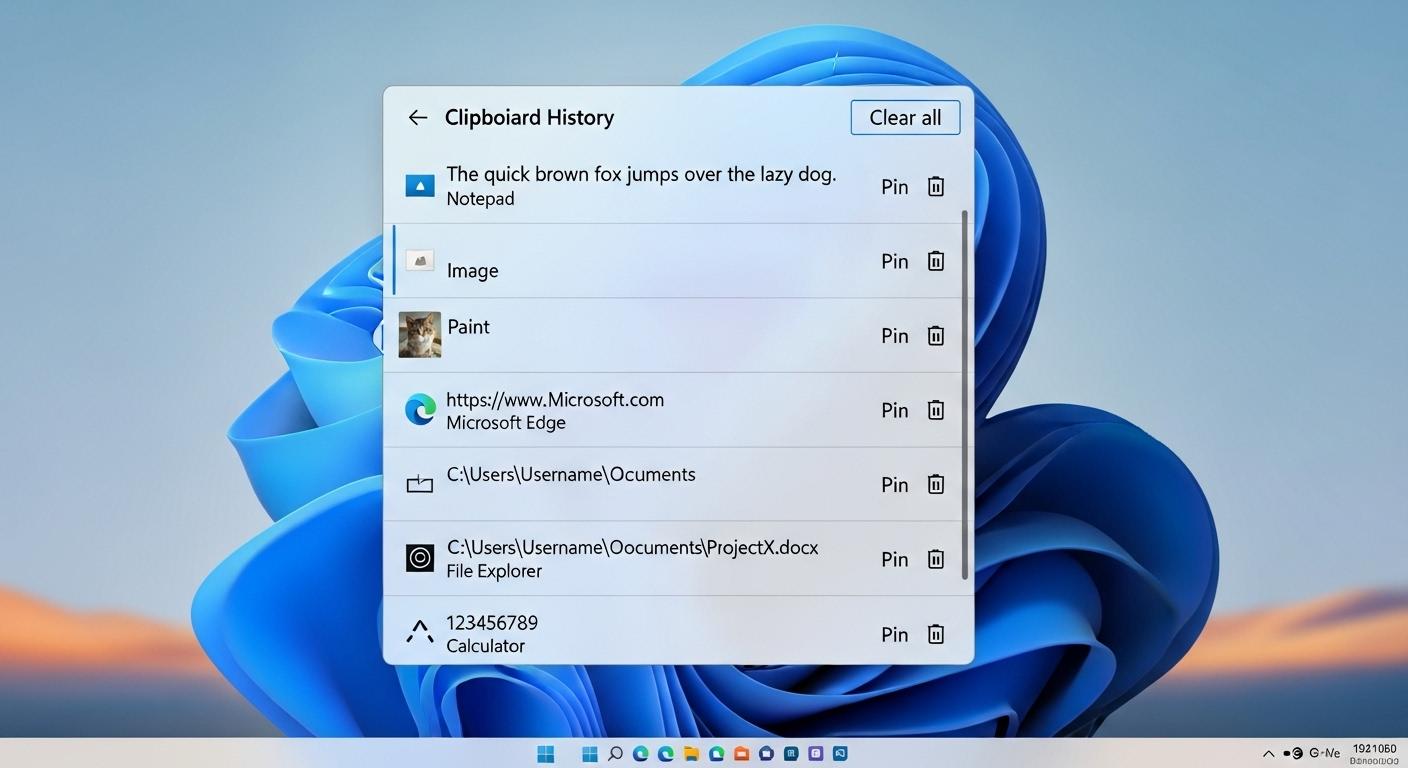1408x768 pixels.
Task: Select the image placeholder icon on the Image entry
Action: click(x=419, y=260)
